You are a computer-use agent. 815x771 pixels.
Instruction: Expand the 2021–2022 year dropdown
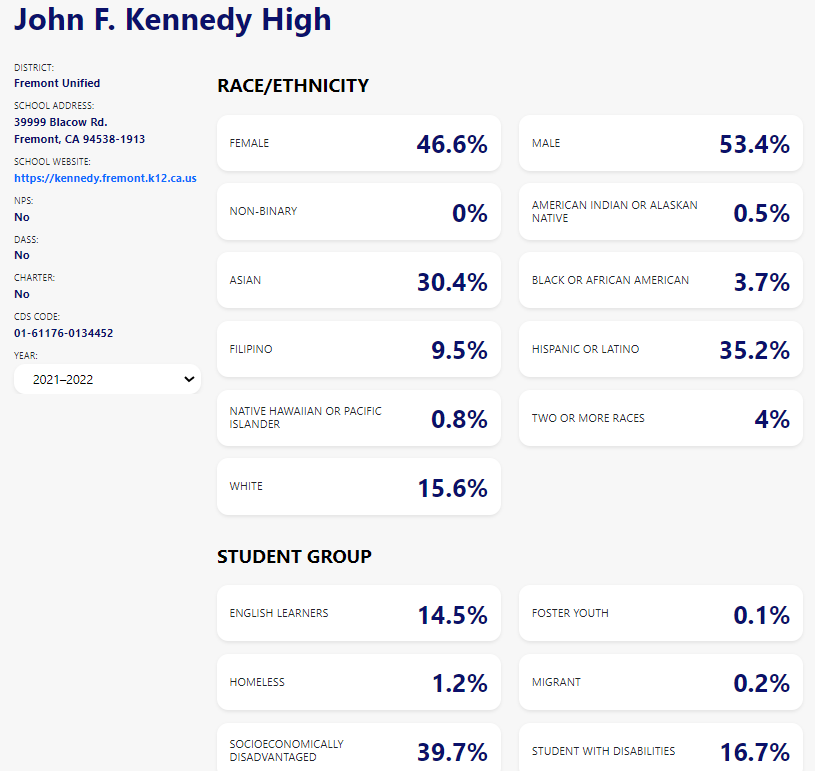click(x=107, y=379)
